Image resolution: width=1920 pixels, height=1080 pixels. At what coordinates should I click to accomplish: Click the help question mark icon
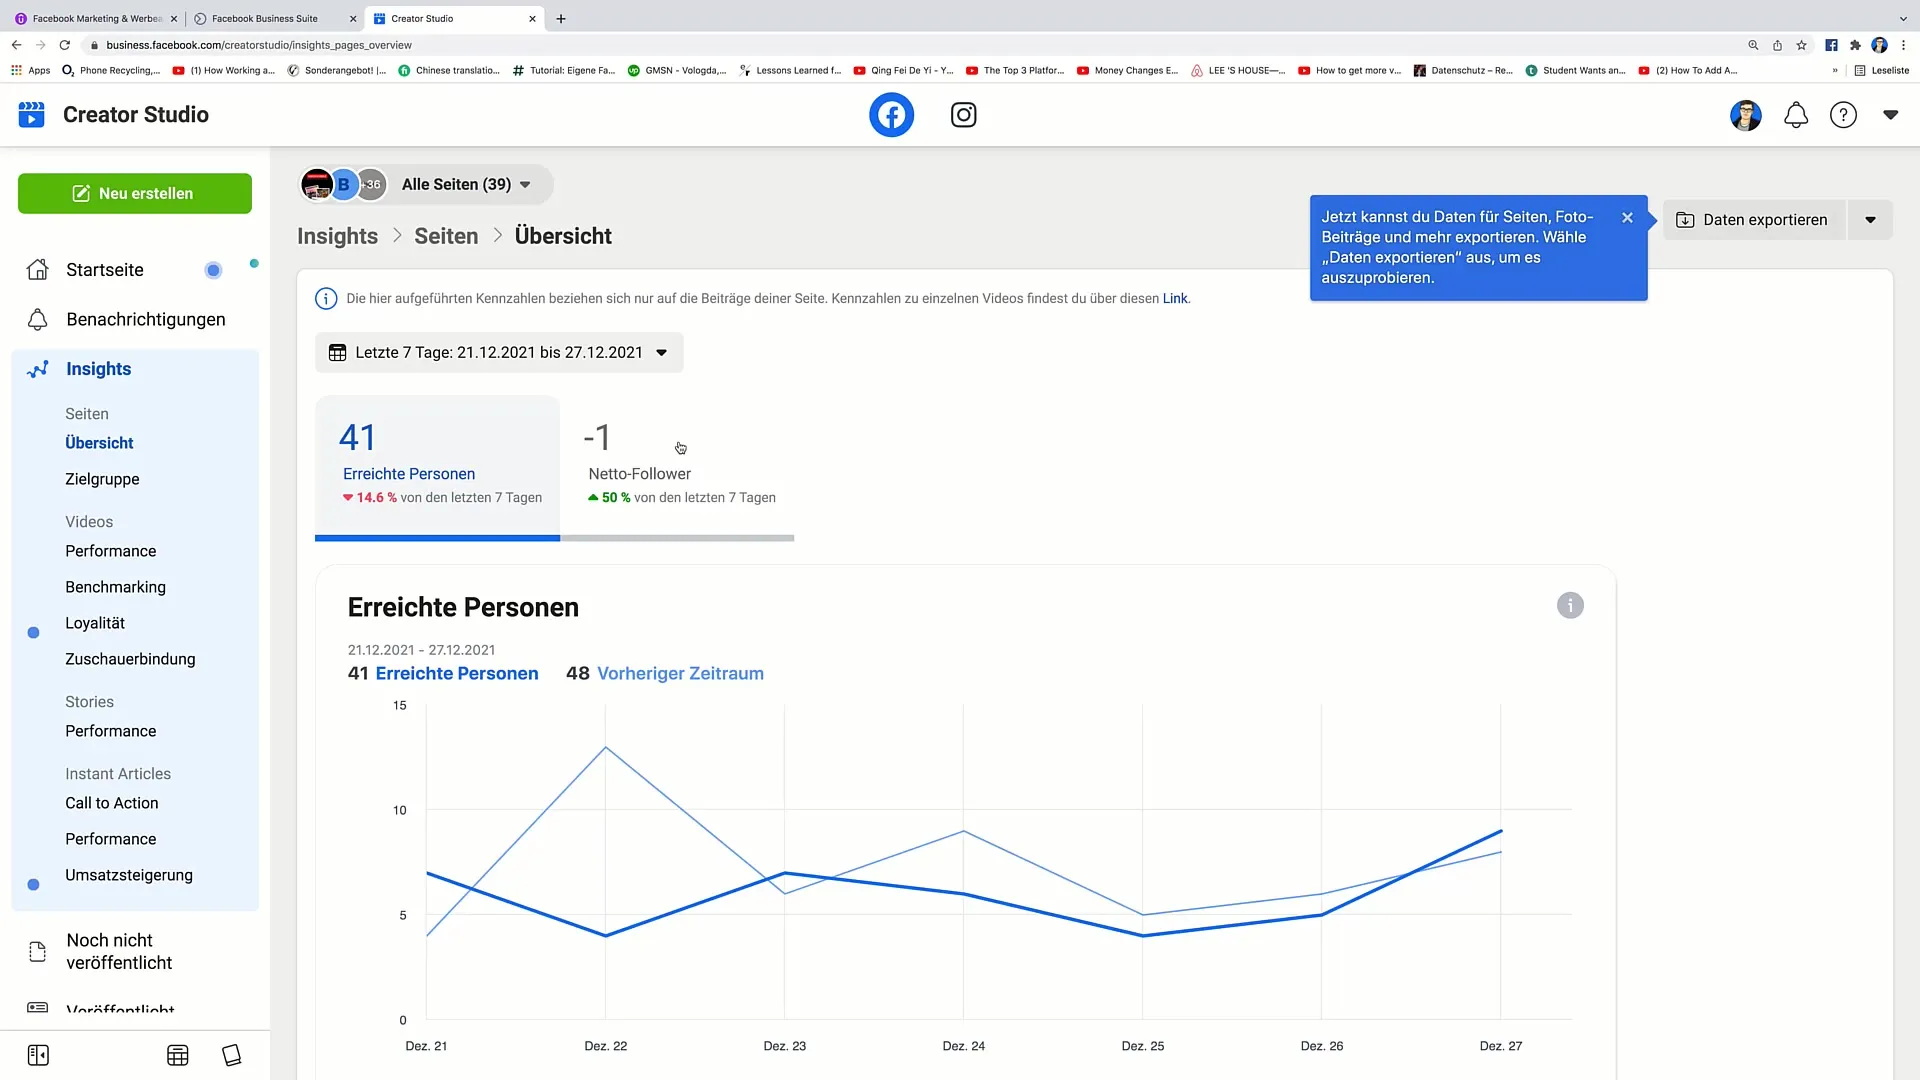[1844, 115]
